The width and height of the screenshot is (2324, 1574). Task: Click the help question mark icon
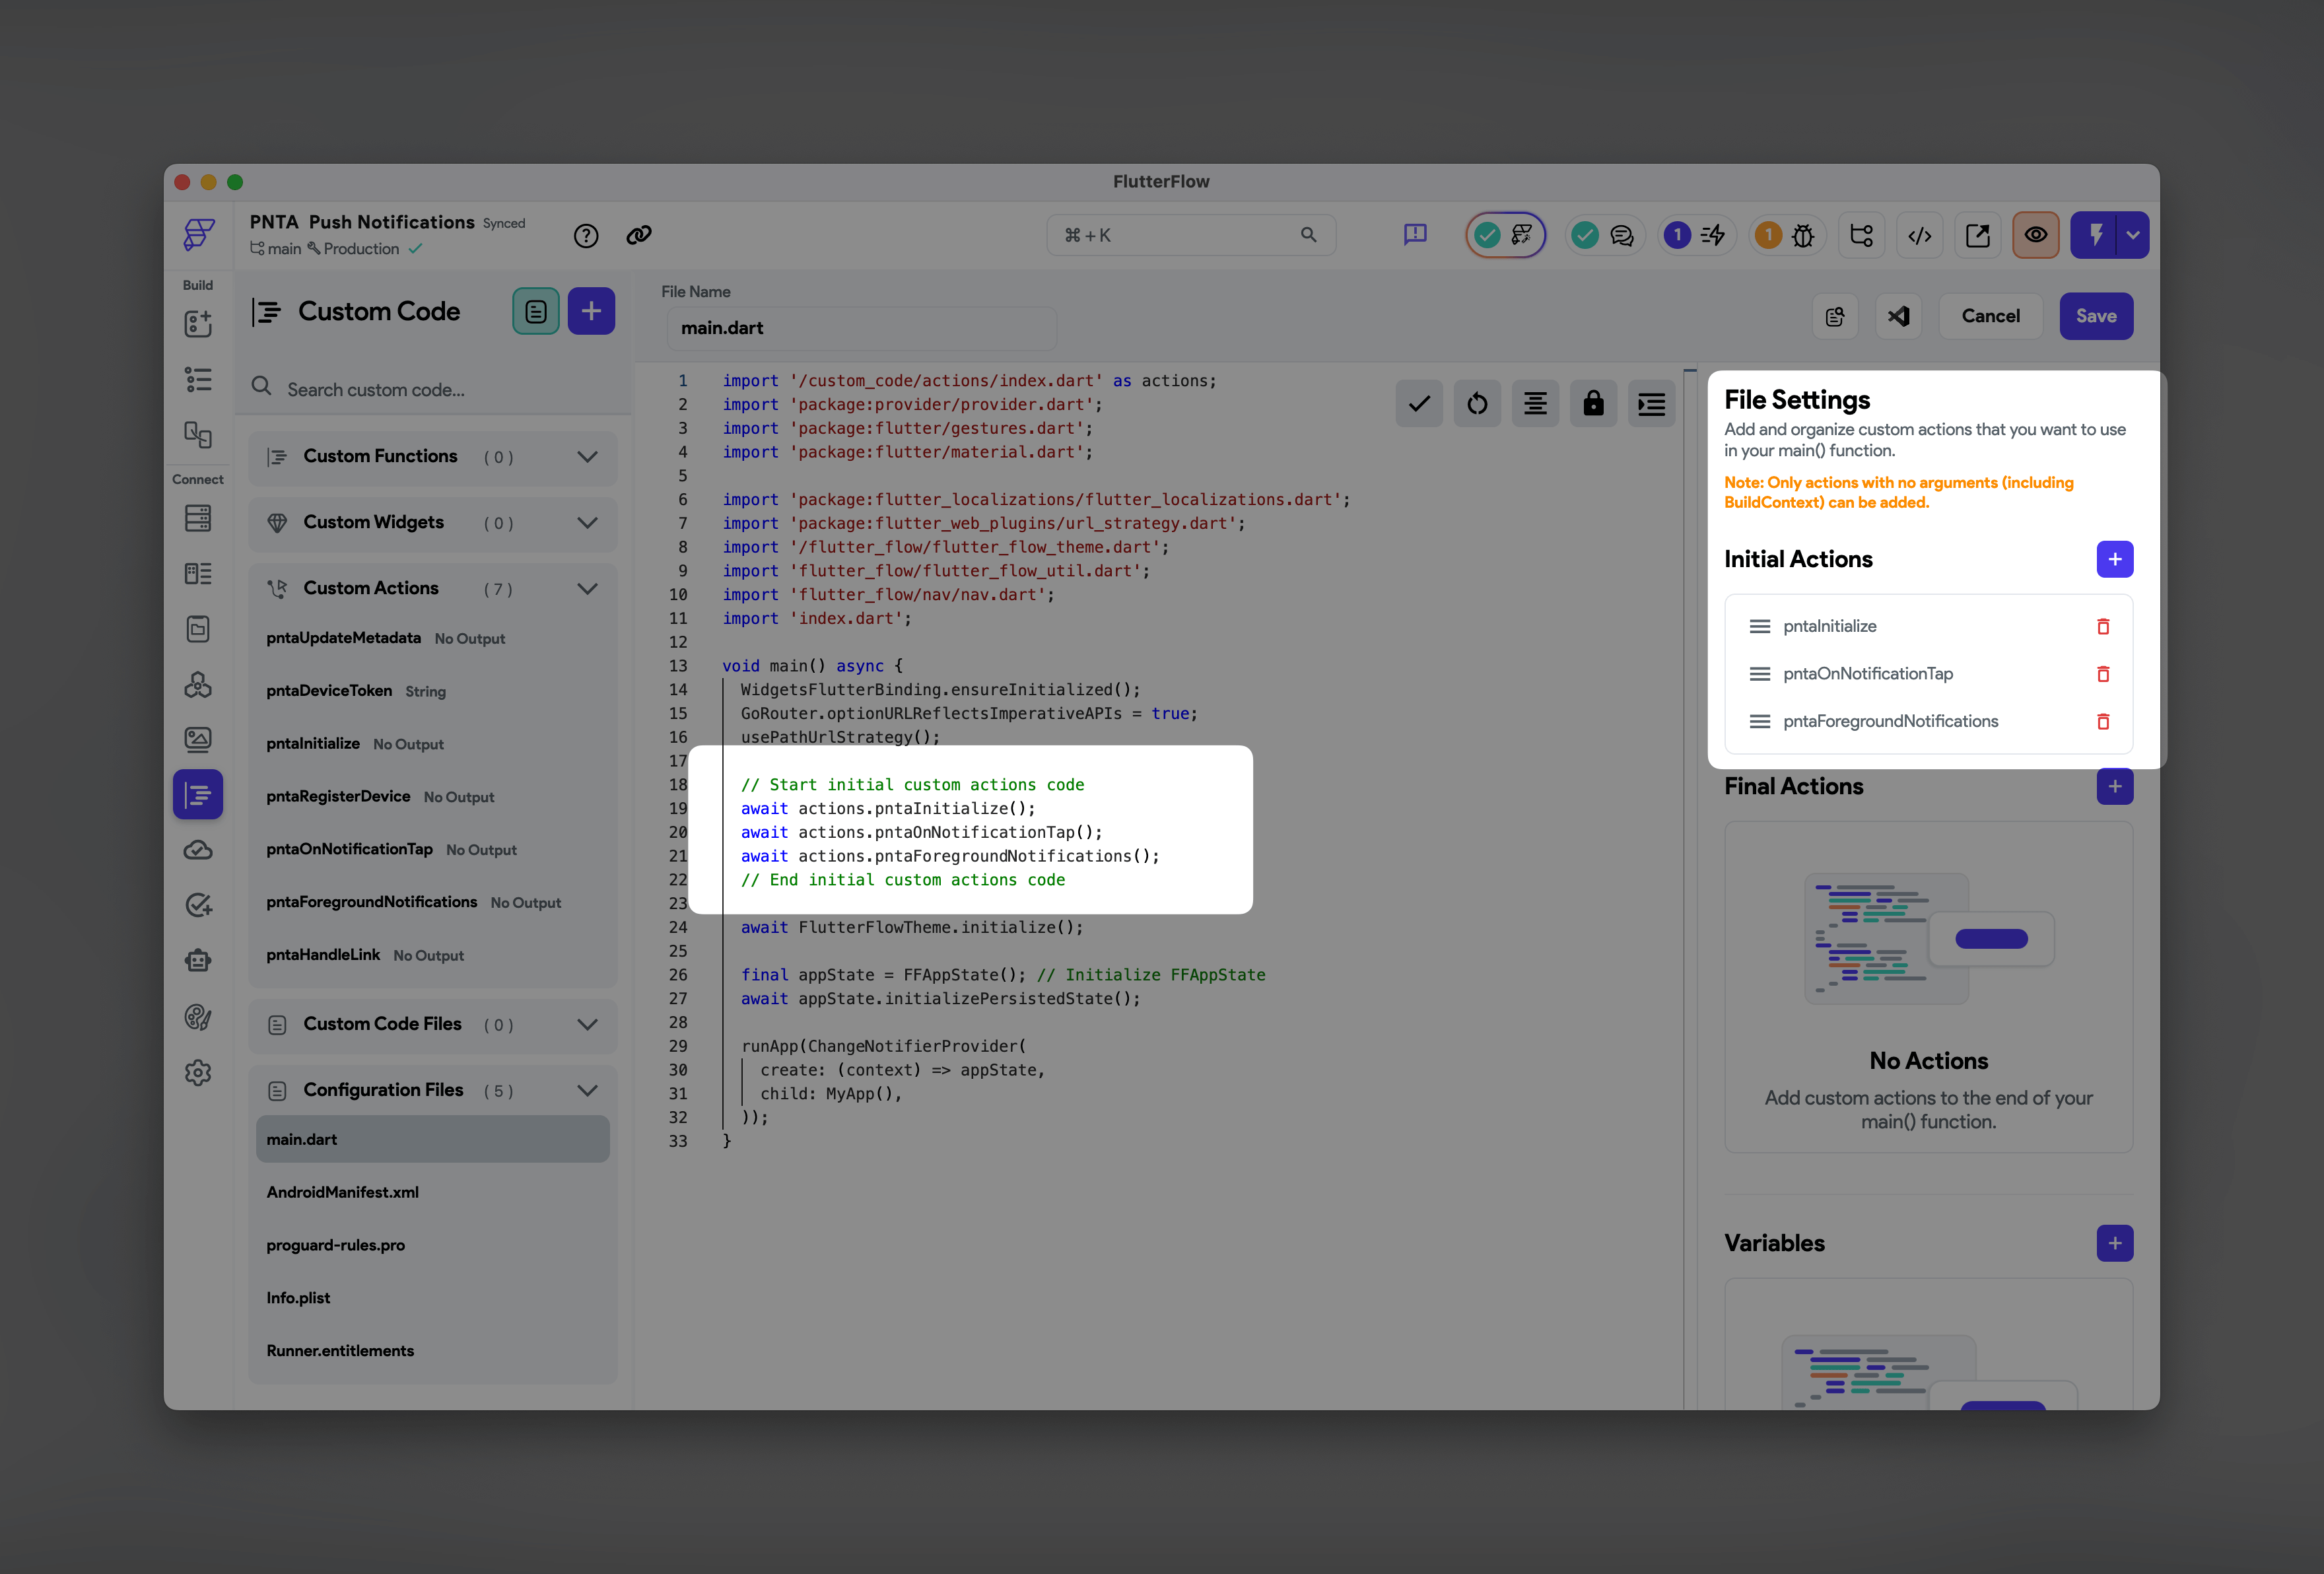(586, 235)
